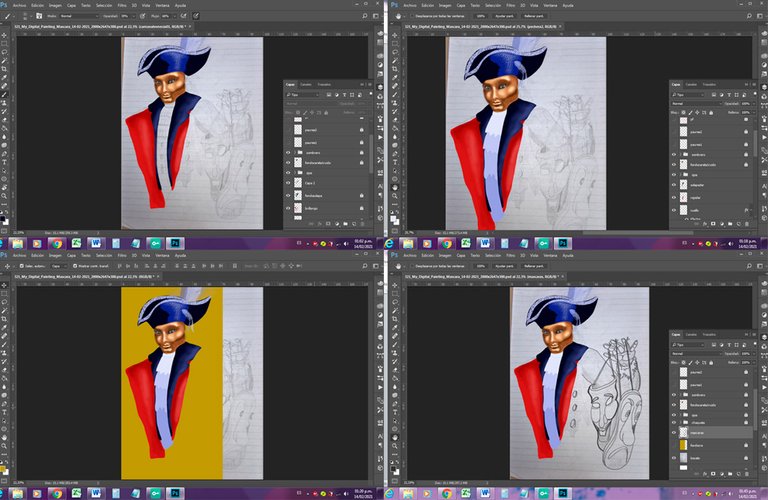Click Photoshop icon in top-right window taskbar
This screenshot has width=768, height=500.
point(563,243)
